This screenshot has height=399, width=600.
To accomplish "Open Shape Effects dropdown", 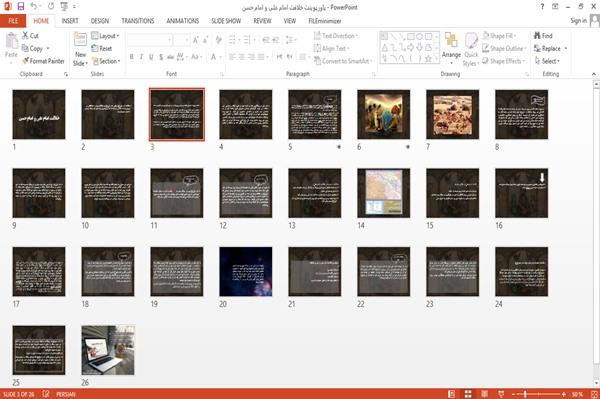I will click(x=503, y=61).
